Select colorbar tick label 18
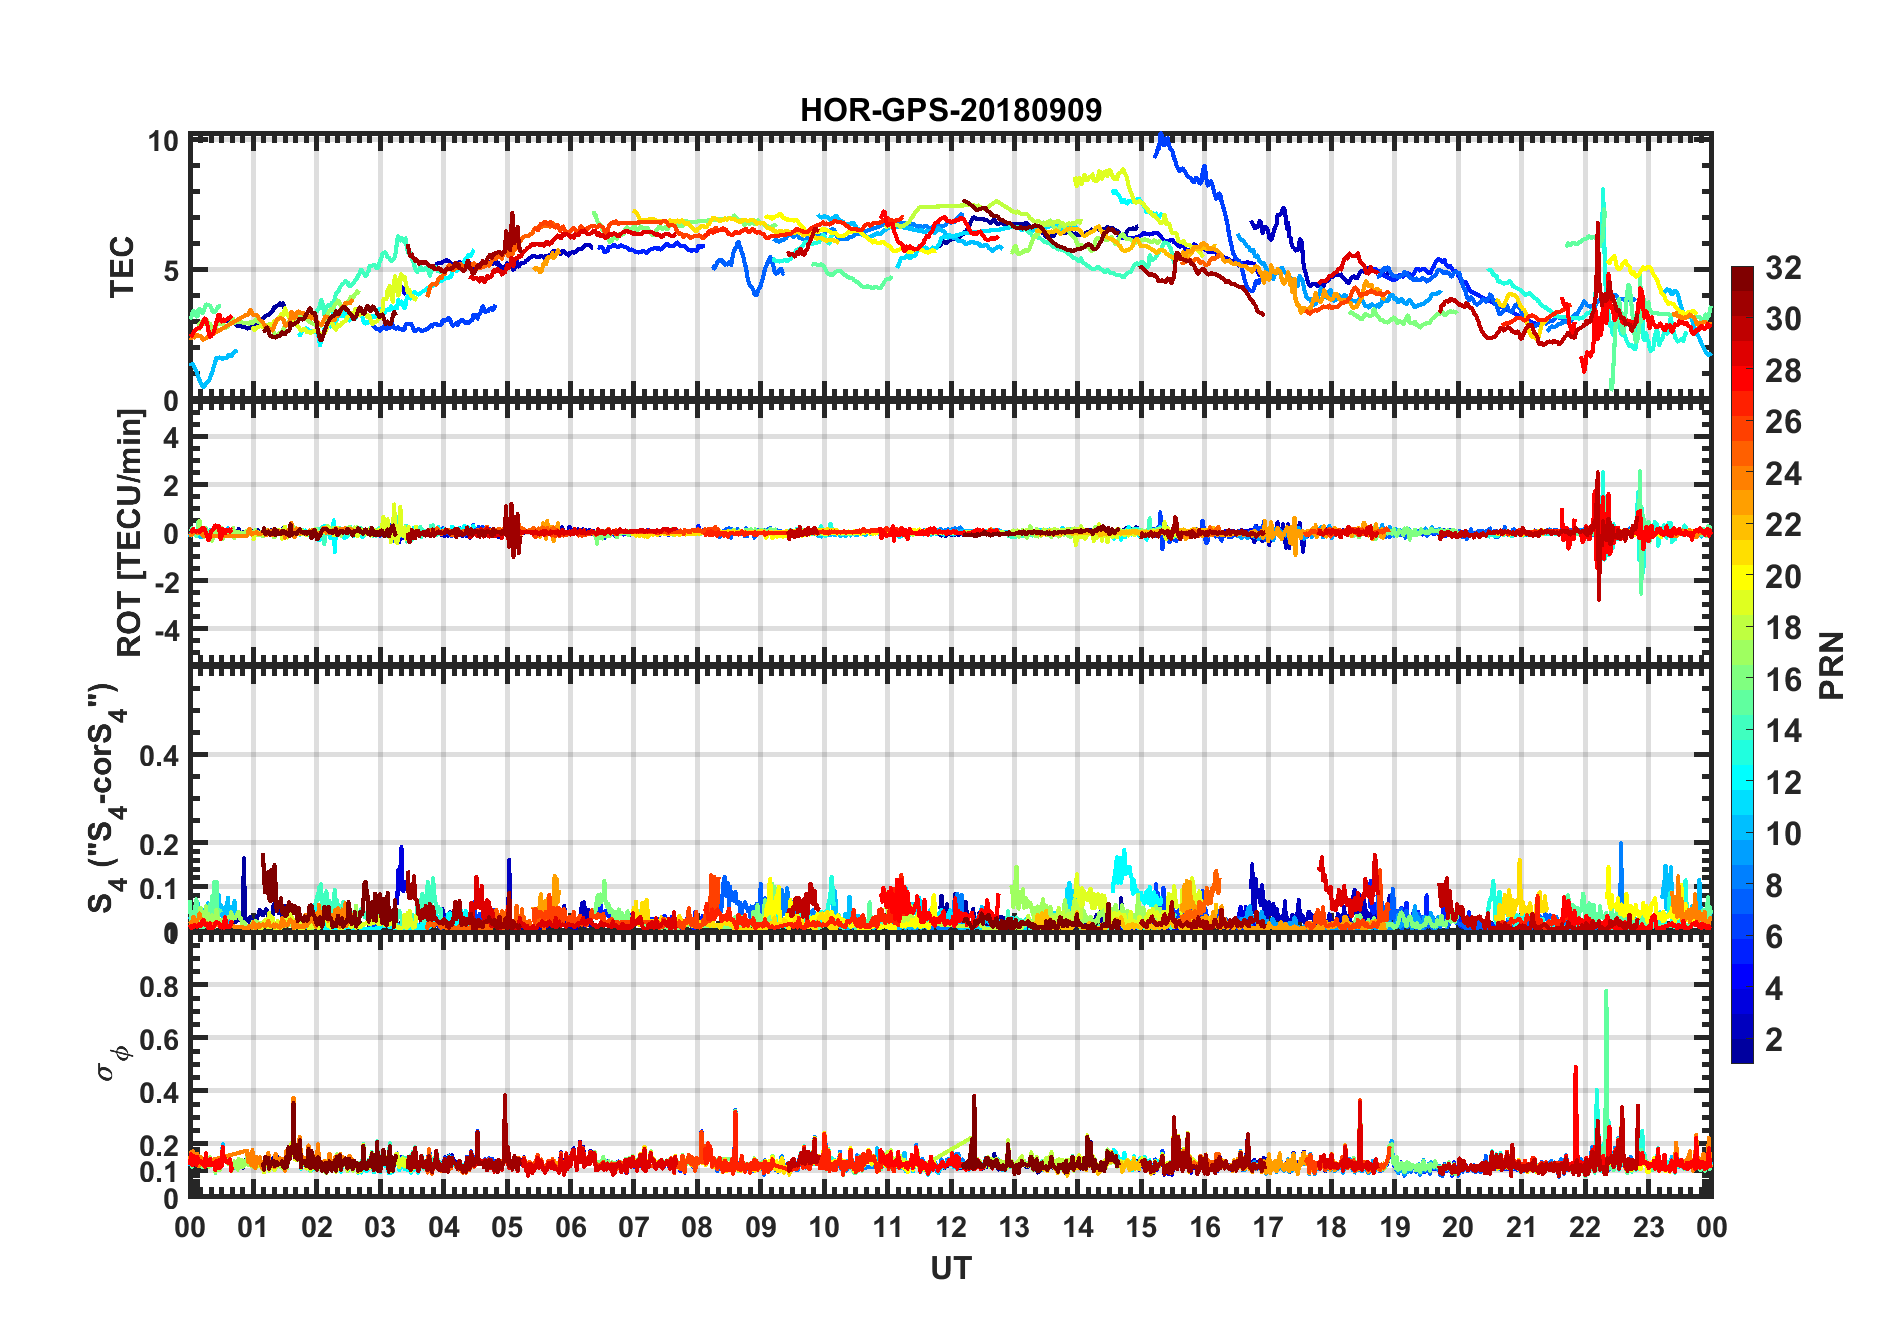1902x1330 pixels. click(x=1783, y=628)
